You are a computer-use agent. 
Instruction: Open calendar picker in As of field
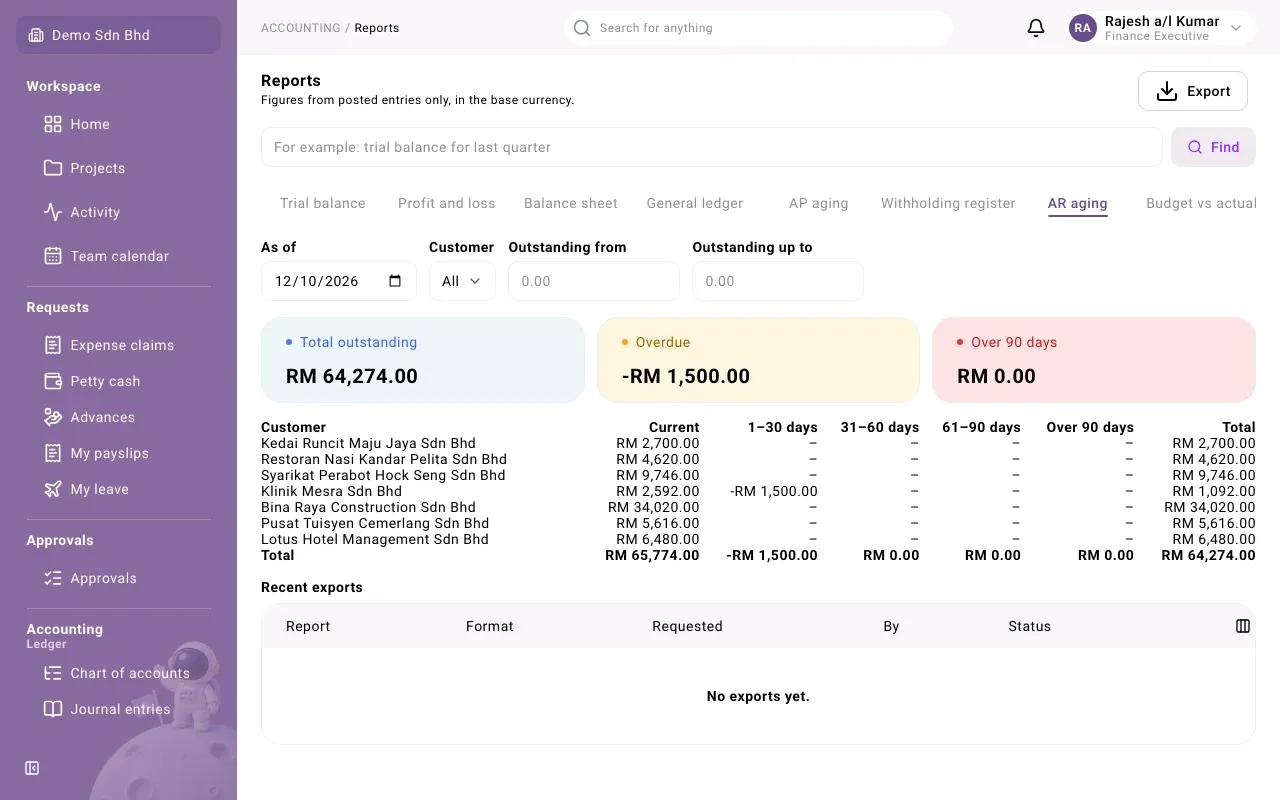395,281
